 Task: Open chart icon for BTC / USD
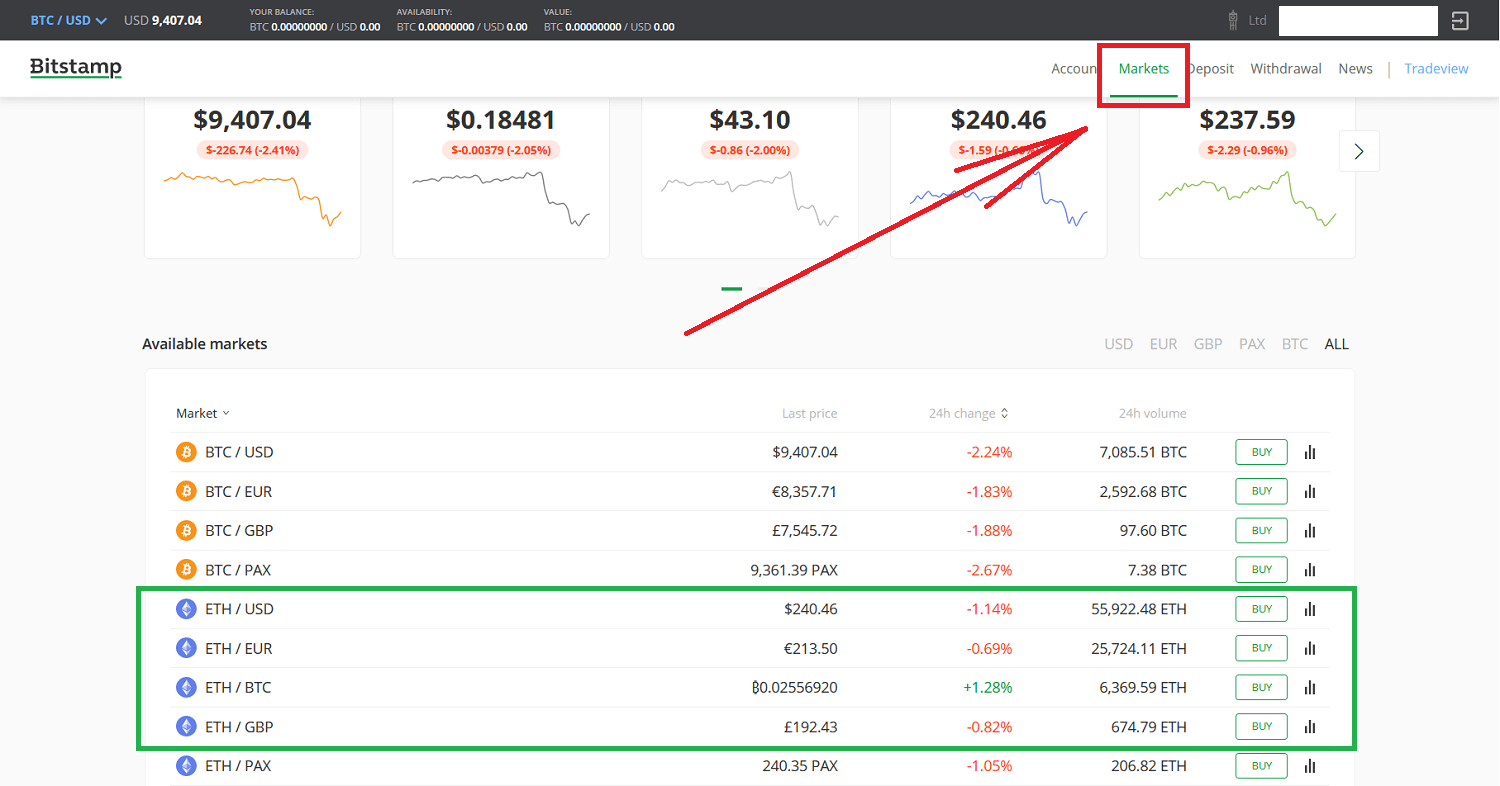(1310, 452)
